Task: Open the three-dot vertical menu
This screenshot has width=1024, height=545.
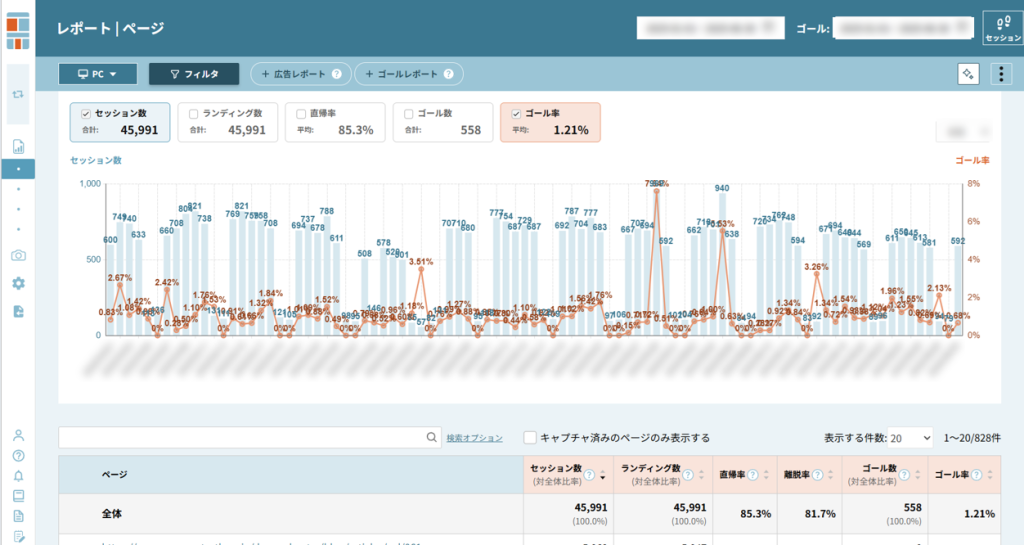Action: 1001,74
